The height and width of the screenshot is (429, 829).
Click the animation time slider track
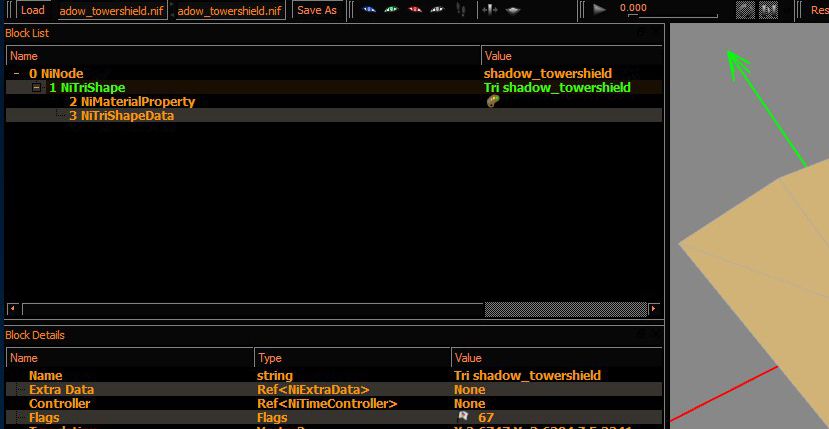pyautogui.click(x=672, y=15)
